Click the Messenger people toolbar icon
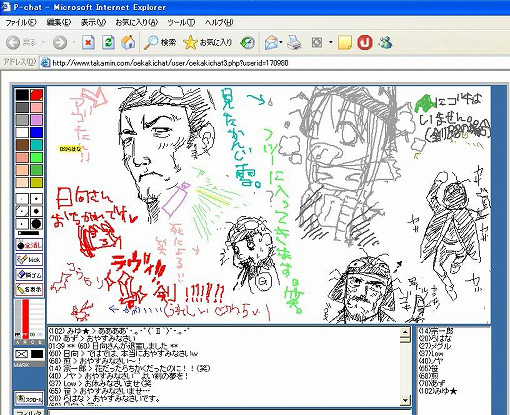510x415 pixels. pyautogui.click(x=385, y=43)
